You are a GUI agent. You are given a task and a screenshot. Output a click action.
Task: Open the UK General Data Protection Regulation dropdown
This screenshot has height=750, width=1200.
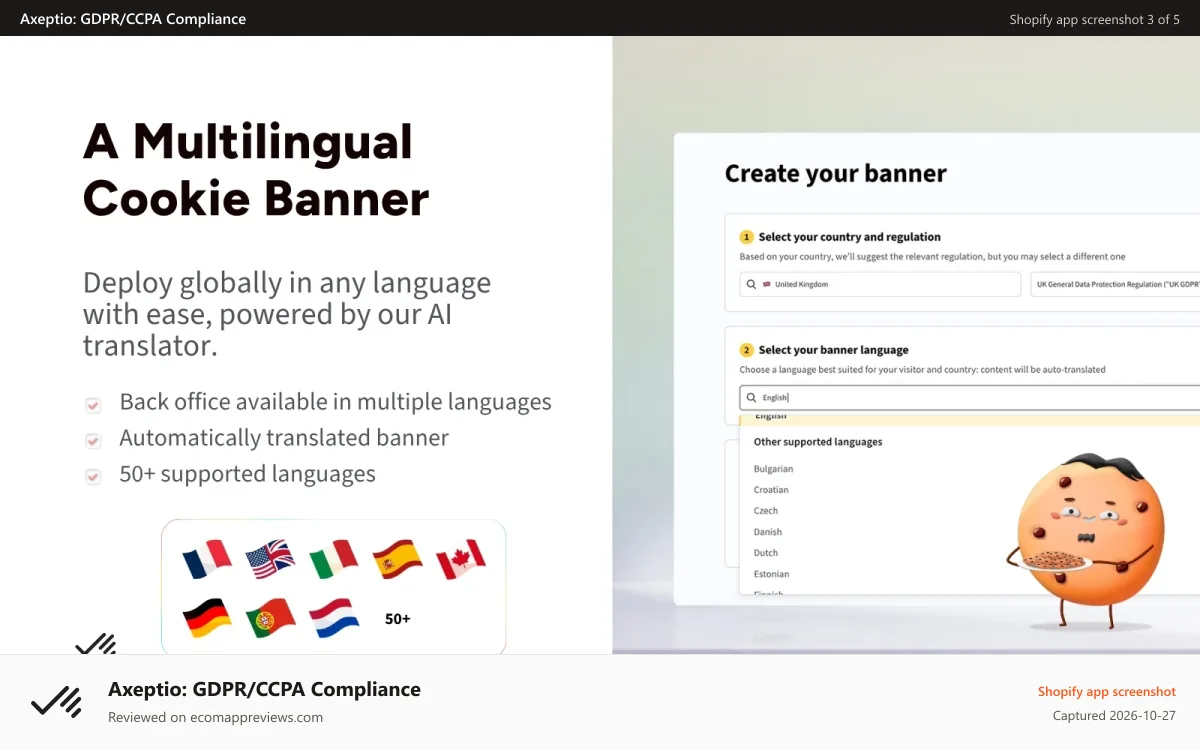[x=1115, y=284]
